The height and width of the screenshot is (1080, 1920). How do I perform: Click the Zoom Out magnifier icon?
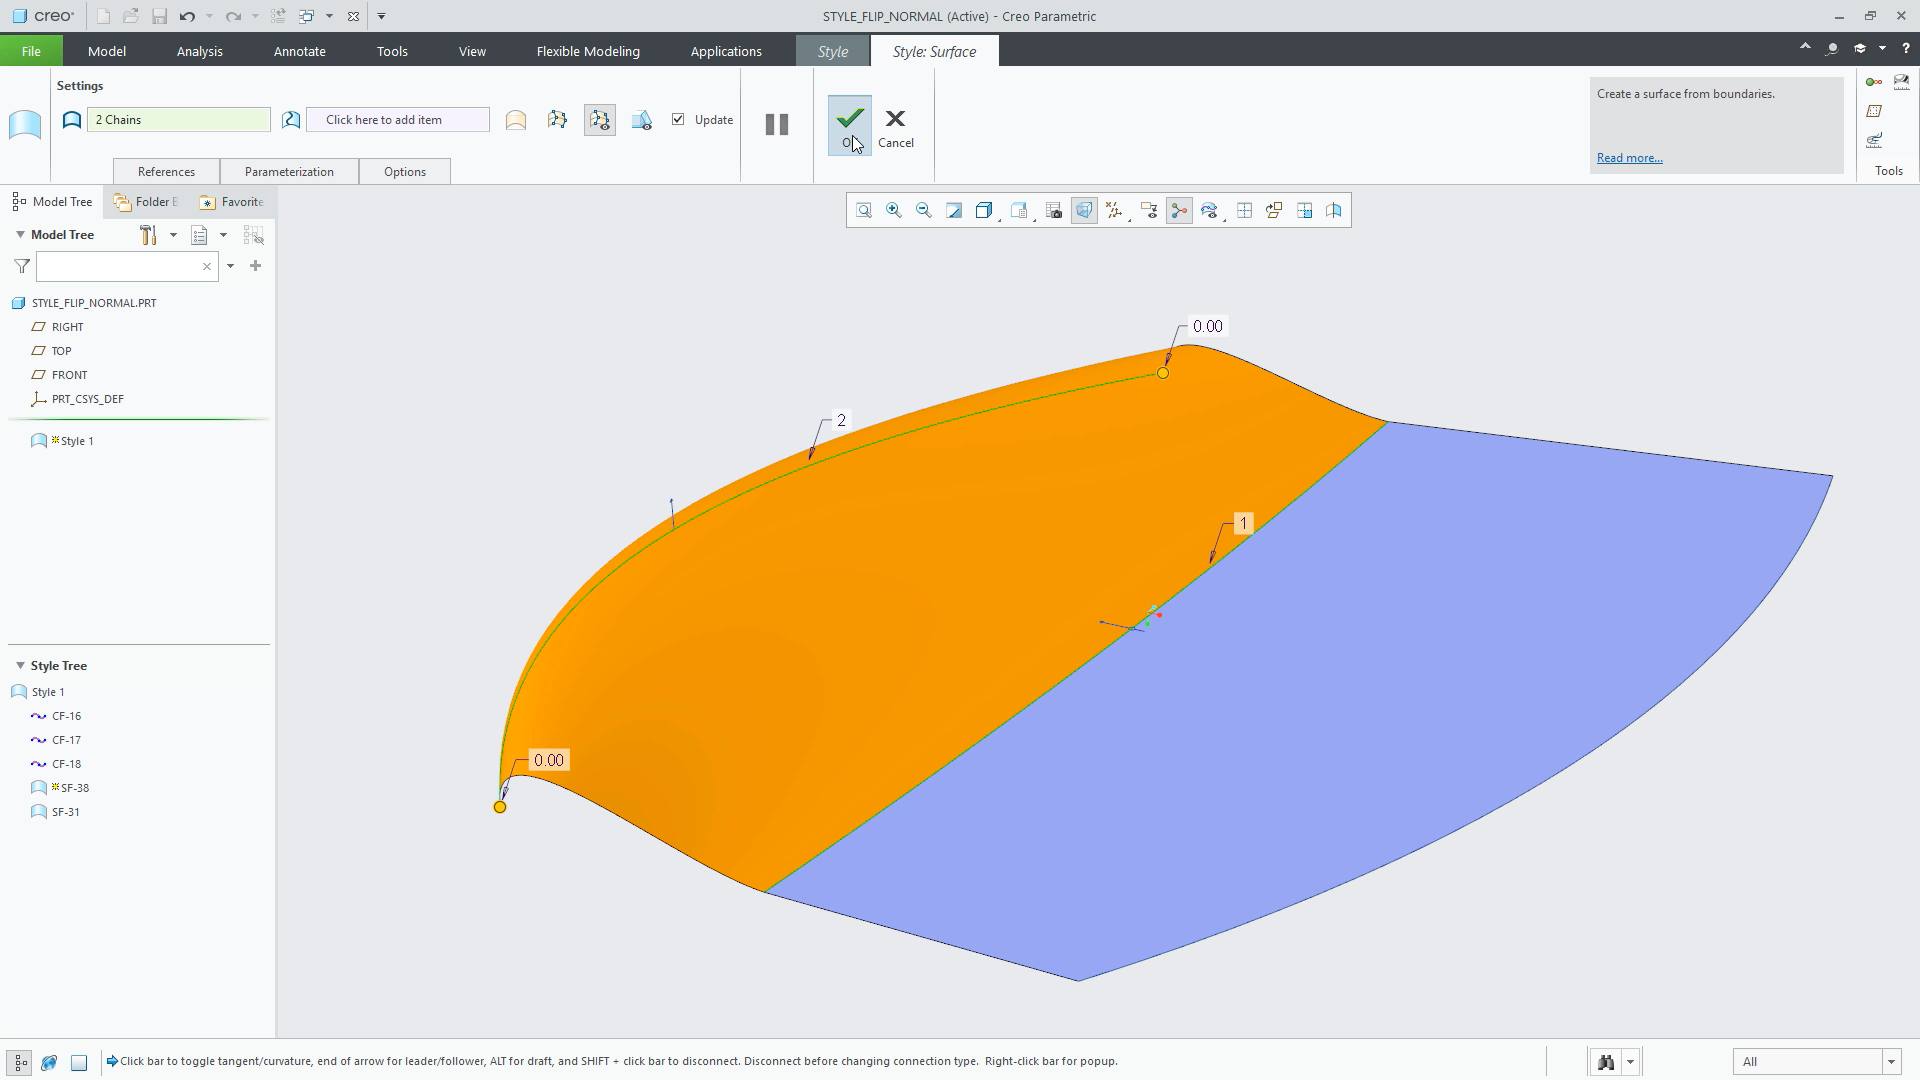pyautogui.click(x=924, y=211)
